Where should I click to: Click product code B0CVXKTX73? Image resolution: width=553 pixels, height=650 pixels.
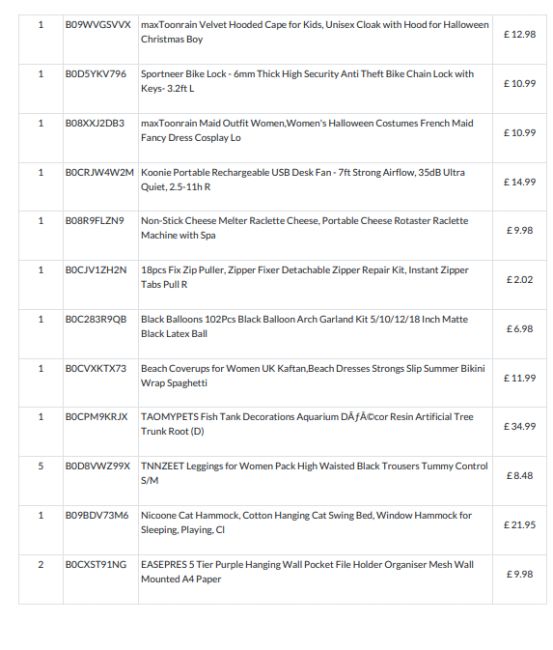tap(96, 369)
